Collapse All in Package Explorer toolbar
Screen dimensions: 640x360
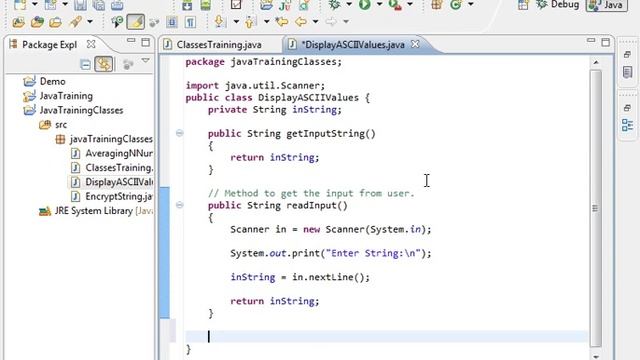pos(85,64)
